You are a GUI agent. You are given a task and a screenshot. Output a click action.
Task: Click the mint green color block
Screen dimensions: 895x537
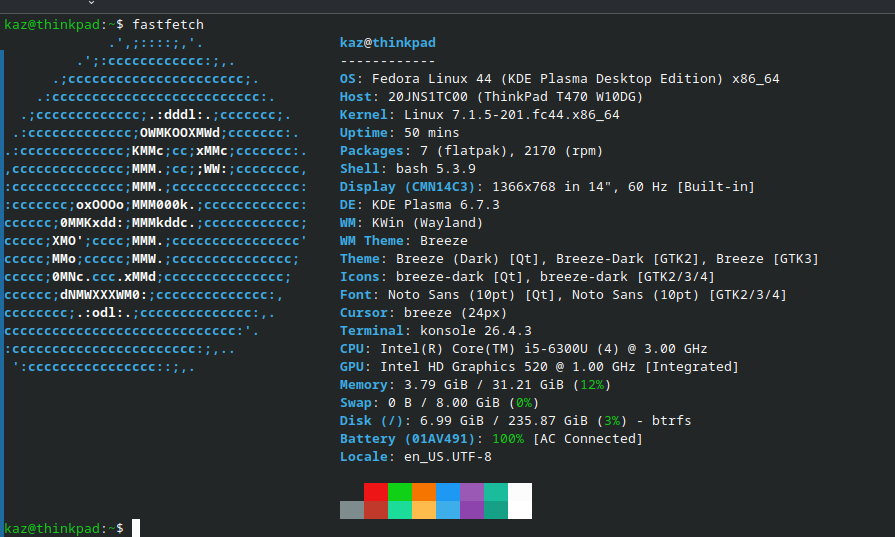400,510
